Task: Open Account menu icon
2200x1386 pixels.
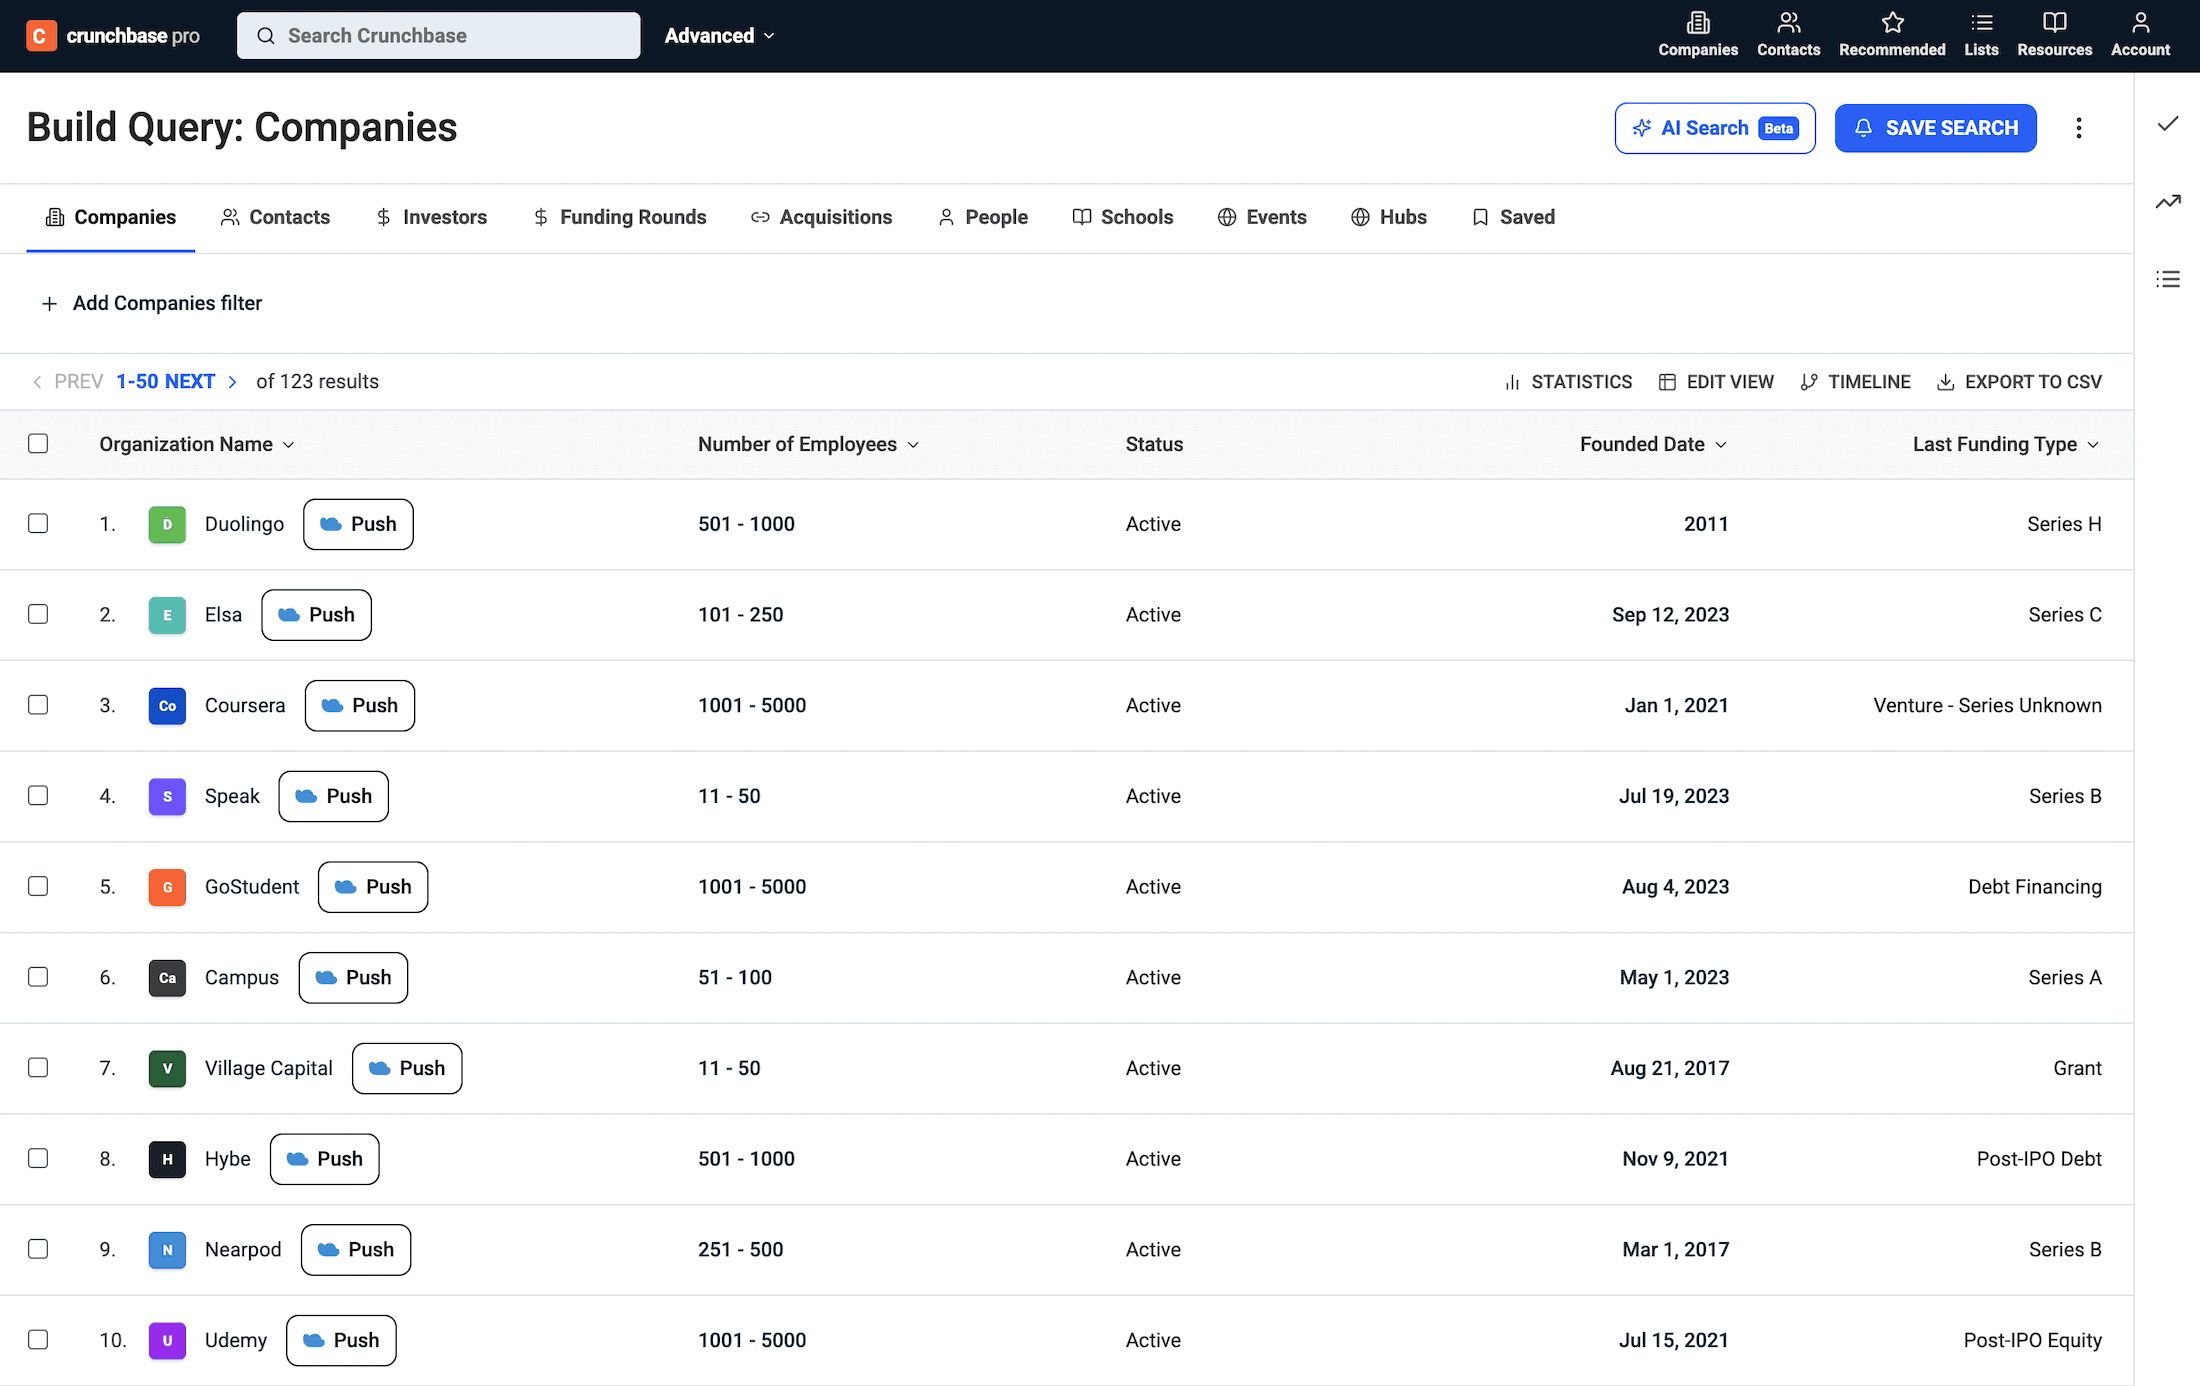Action: point(2140,23)
